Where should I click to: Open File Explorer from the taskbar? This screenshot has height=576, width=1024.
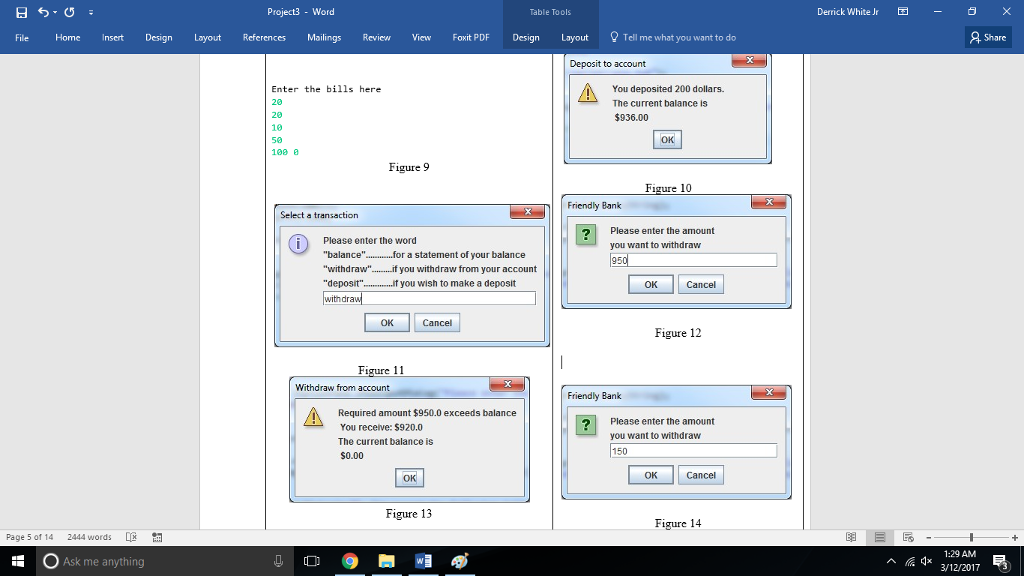386,561
